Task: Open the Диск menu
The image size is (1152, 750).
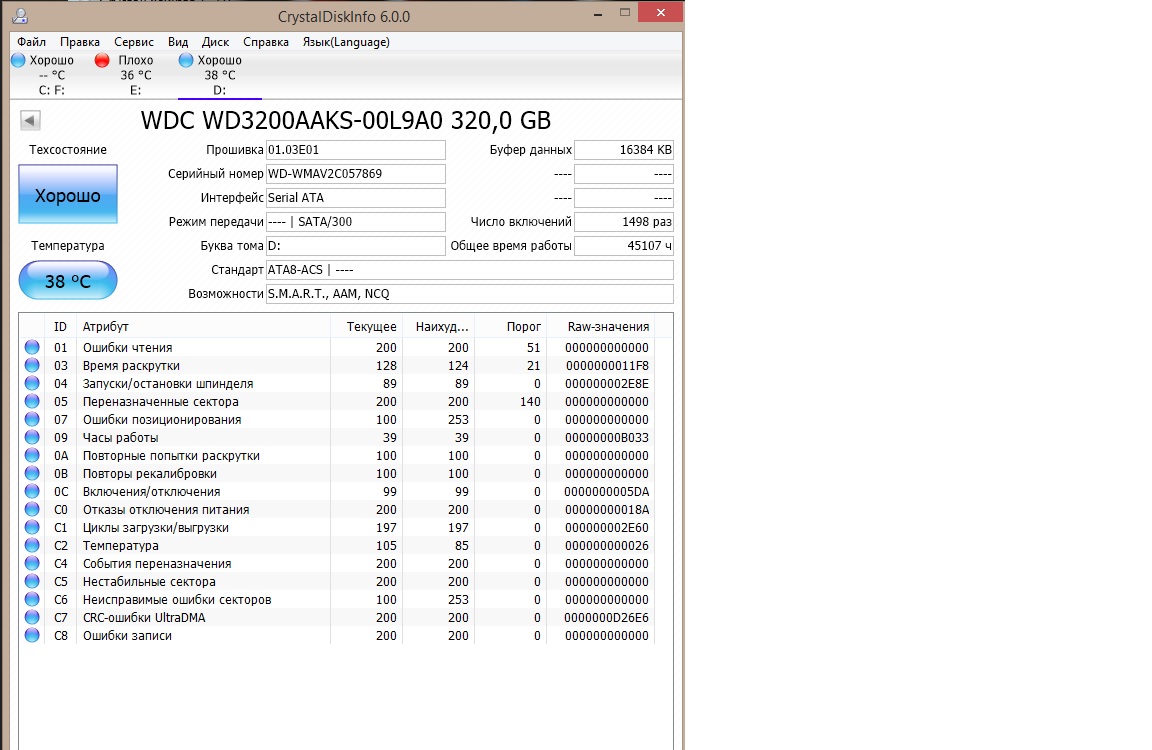Action: point(215,42)
